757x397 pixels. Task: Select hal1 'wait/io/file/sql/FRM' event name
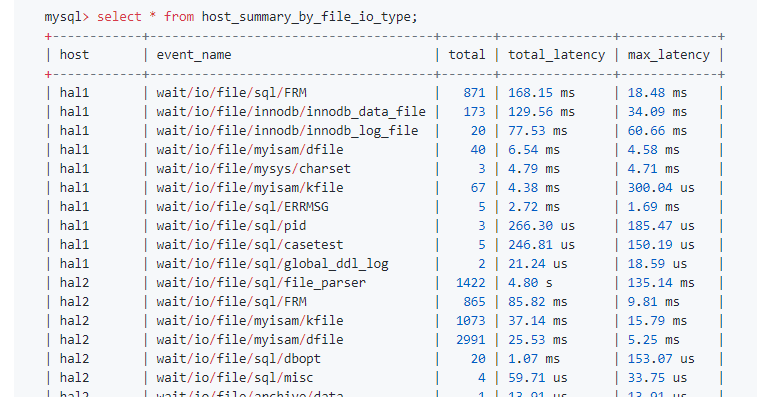tap(231, 93)
